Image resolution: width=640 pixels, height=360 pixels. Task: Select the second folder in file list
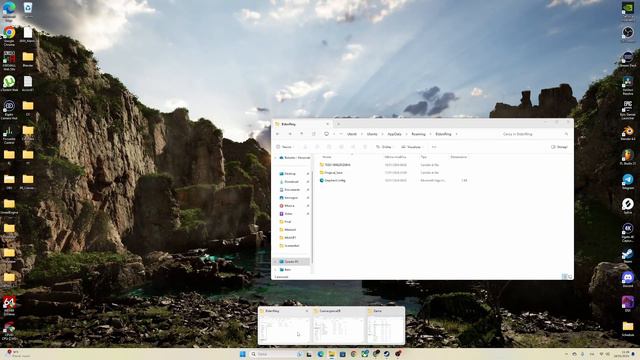coord(394,173)
